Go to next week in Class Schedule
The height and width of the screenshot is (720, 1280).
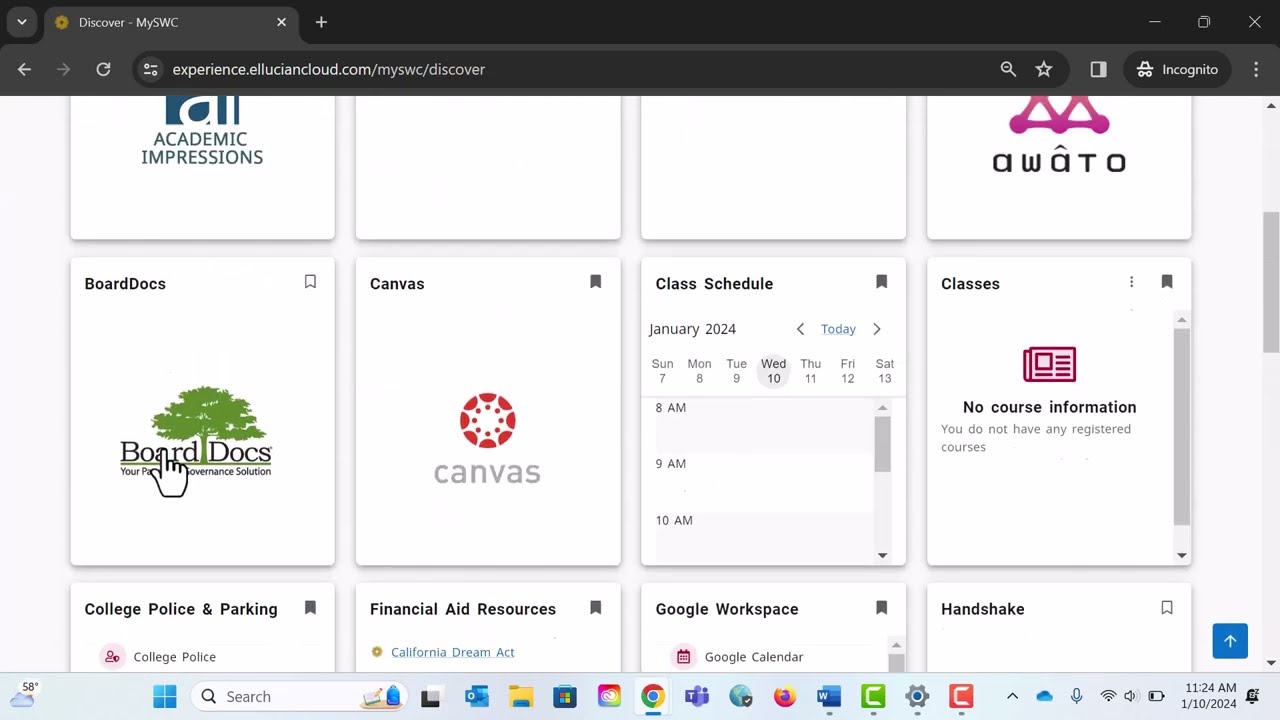click(x=877, y=329)
